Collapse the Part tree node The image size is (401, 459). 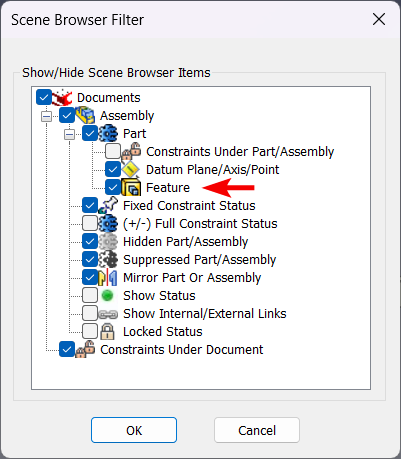click(x=69, y=134)
